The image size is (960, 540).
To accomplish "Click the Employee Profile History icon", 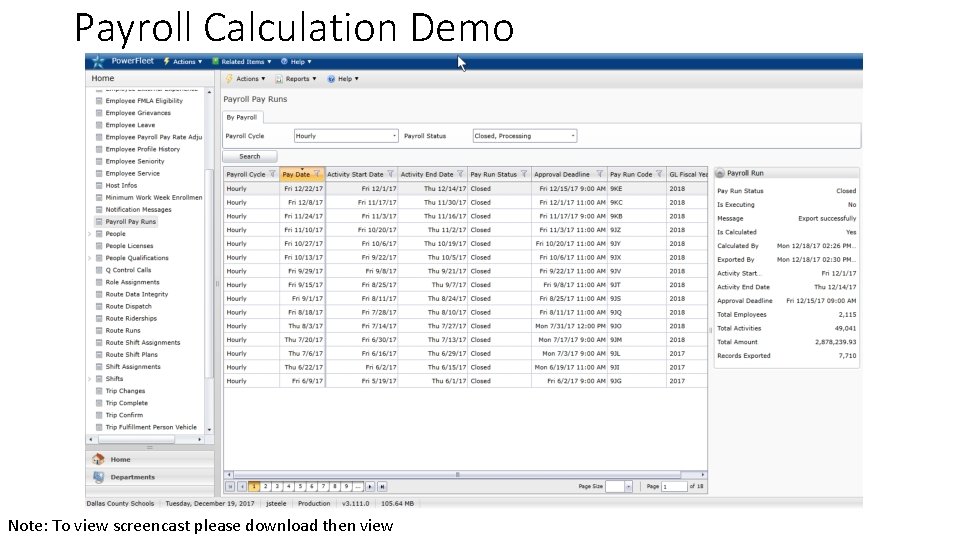I will (x=99, y=149).
